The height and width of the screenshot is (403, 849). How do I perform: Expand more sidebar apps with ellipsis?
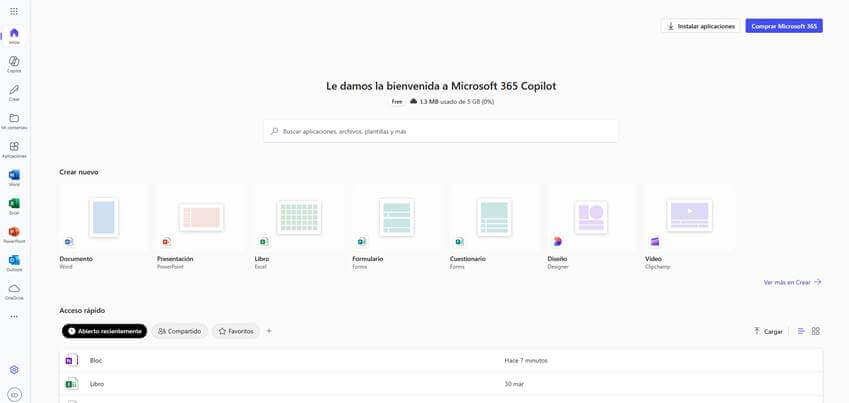[14, 317]
